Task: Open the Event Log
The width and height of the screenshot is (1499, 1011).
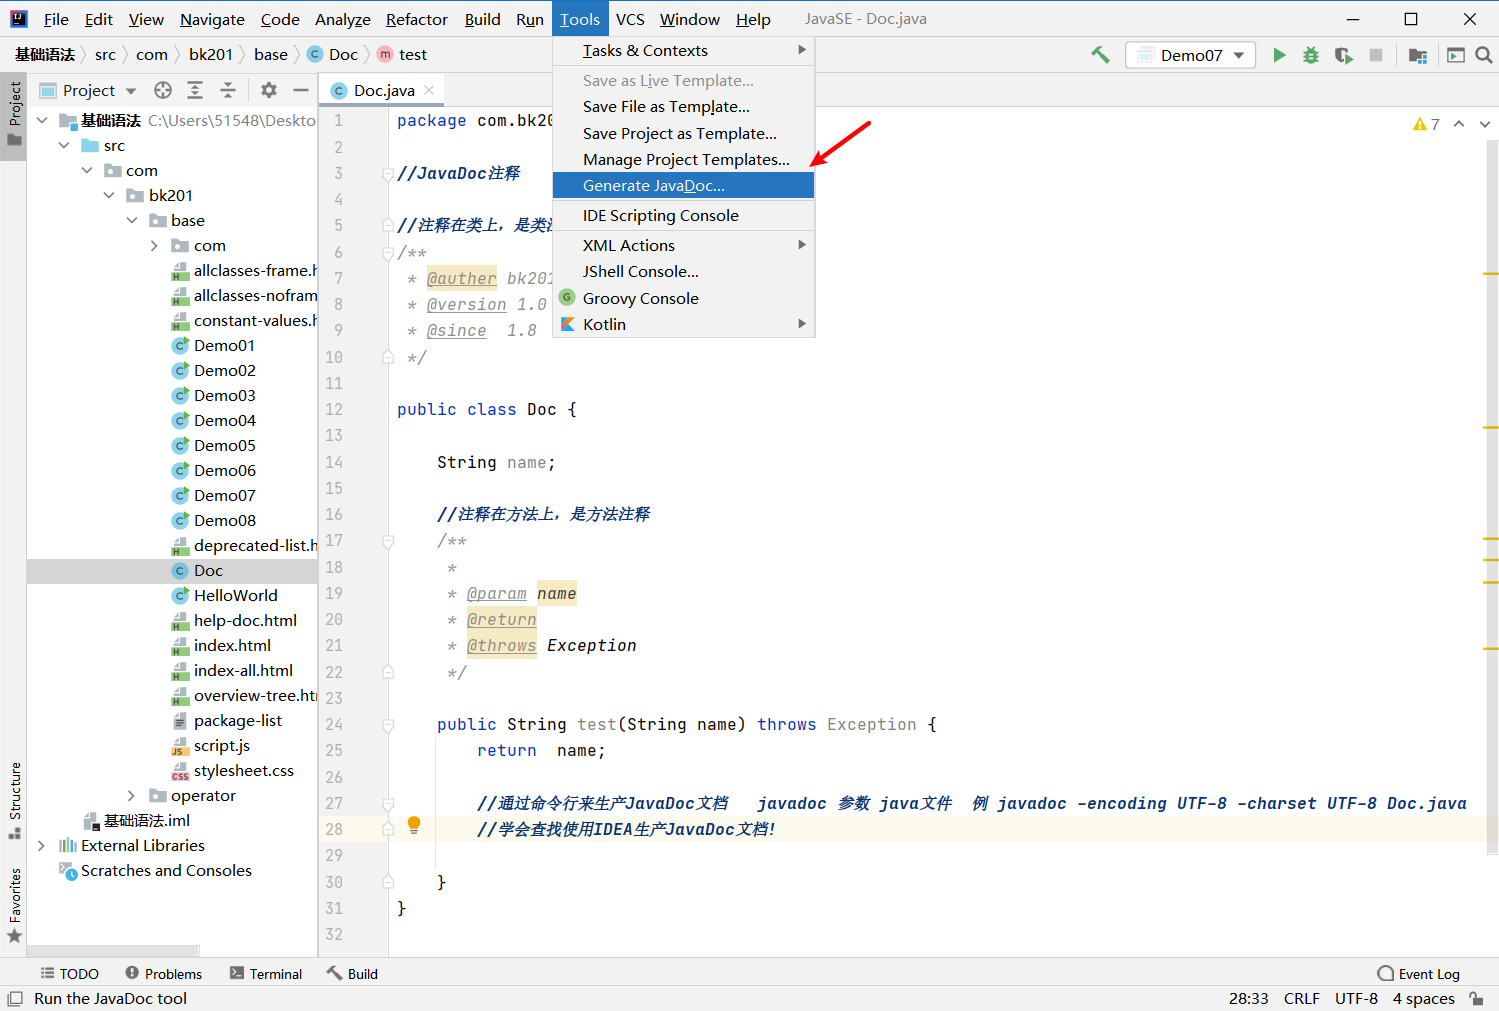Action: [1418, 974]
